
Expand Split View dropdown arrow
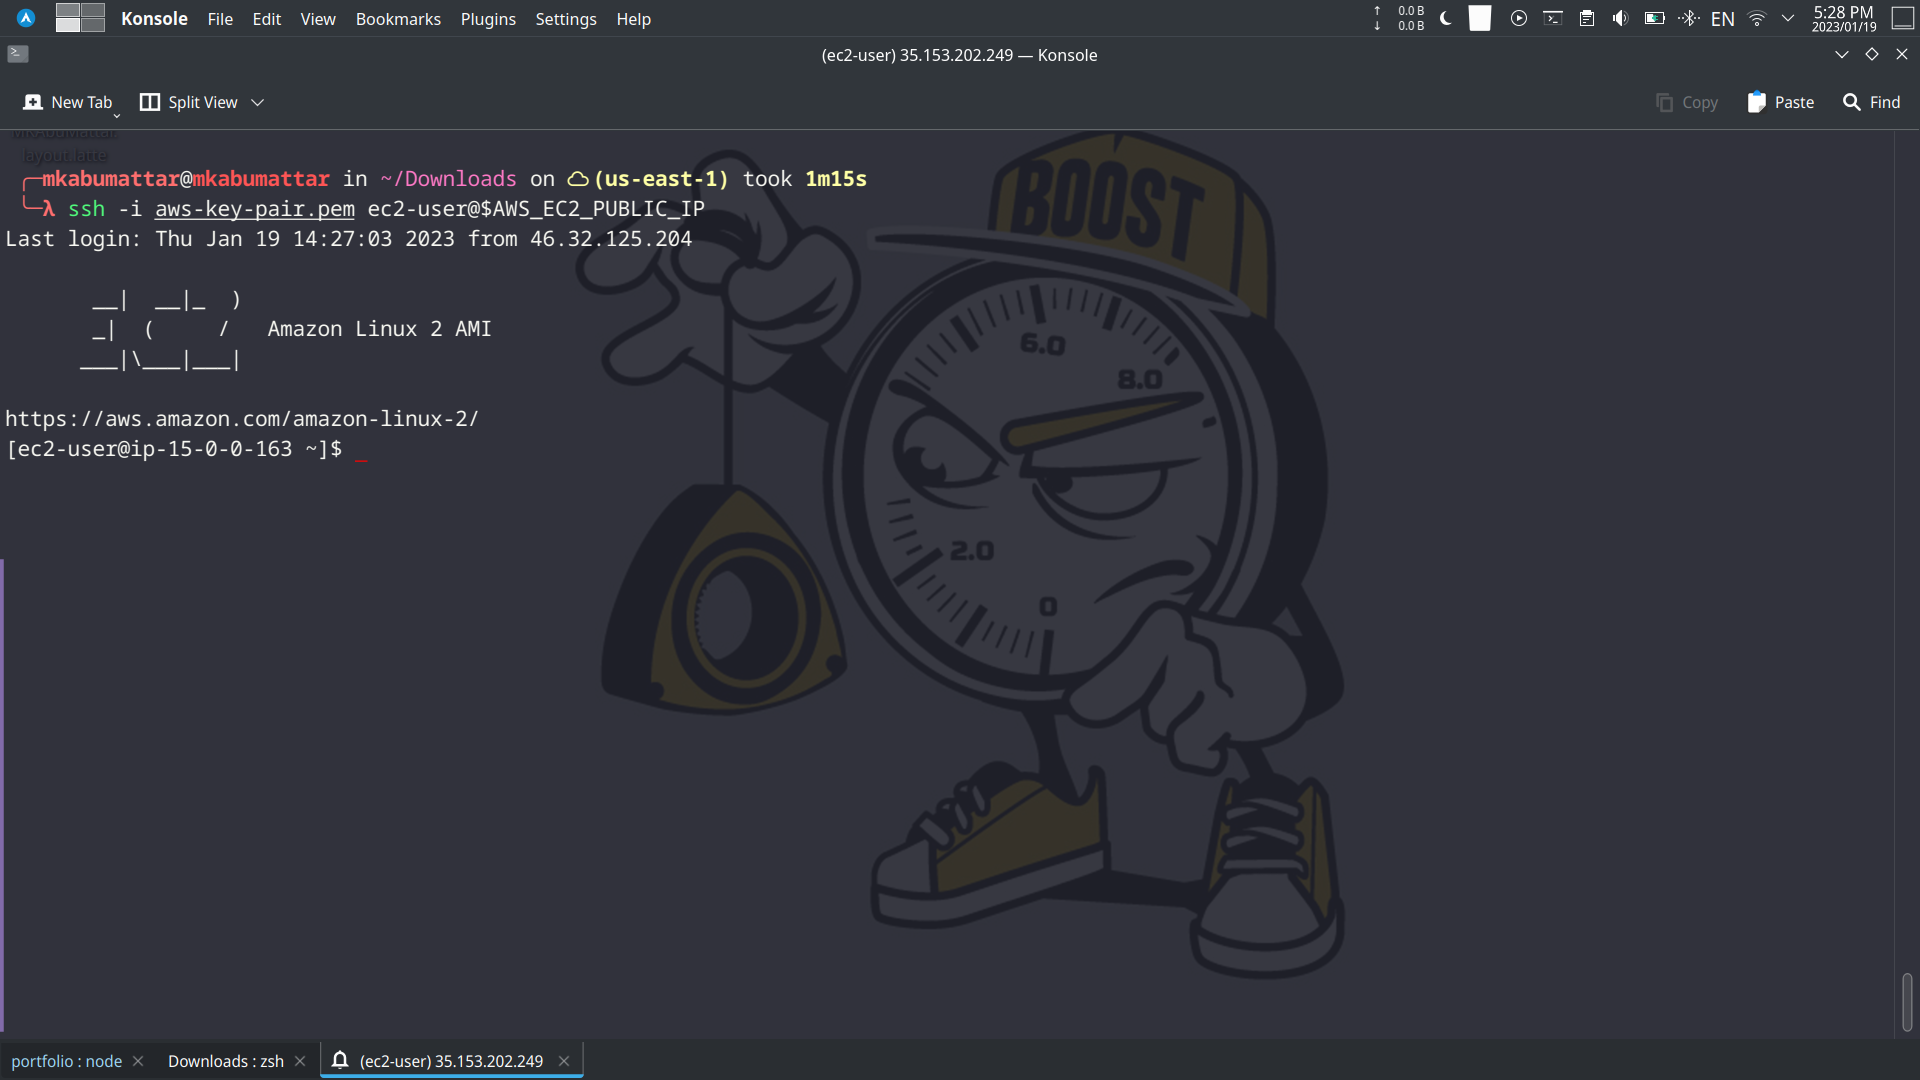click(x=257, y=102)
